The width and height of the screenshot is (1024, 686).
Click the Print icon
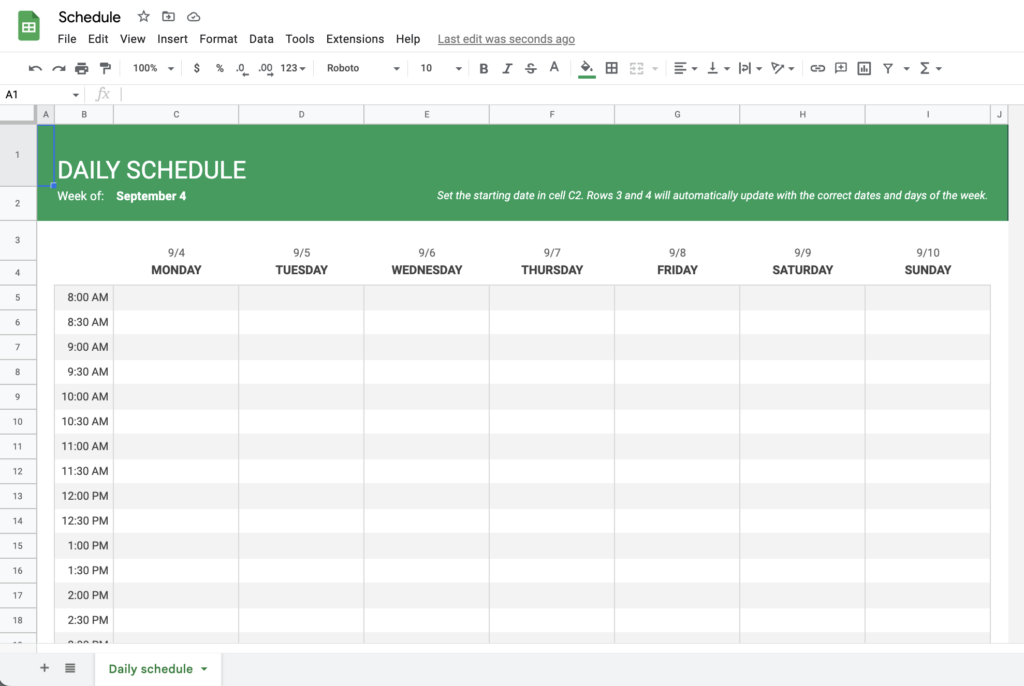pyautogui.click(x=81, y=68)
